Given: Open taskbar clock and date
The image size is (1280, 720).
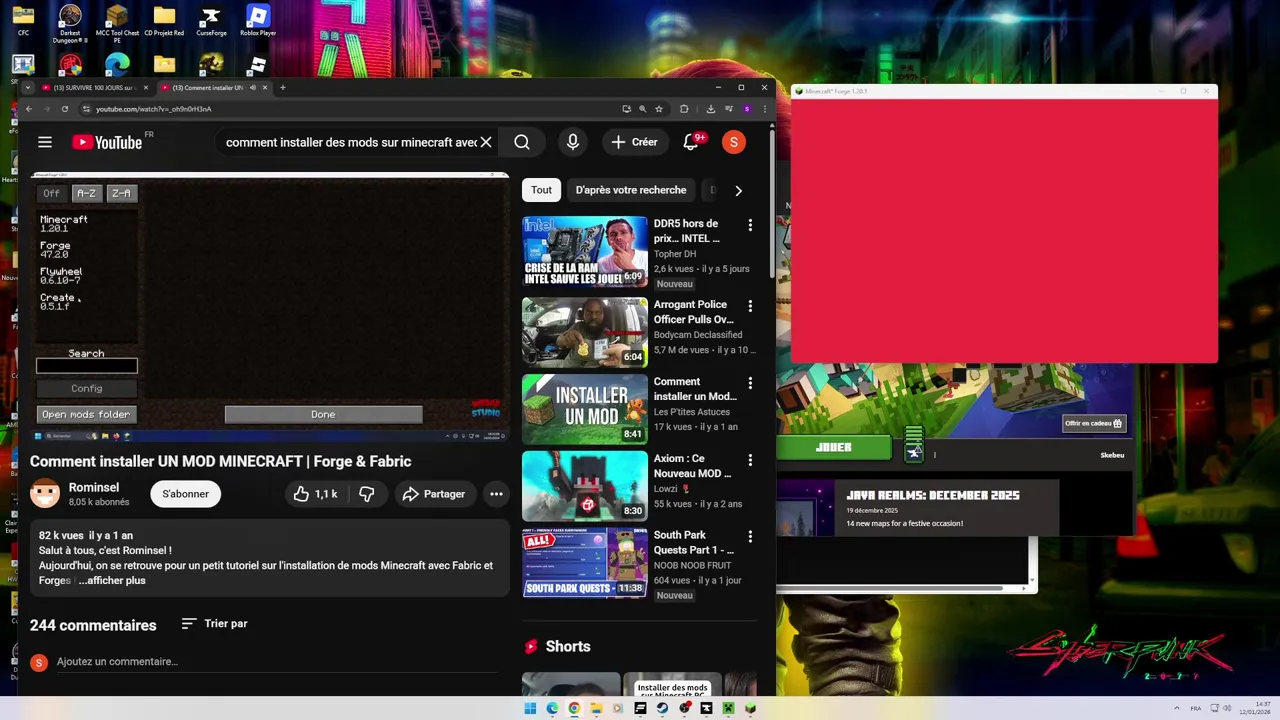Looking at the screenshot, I should click(x=1255, y=708).
